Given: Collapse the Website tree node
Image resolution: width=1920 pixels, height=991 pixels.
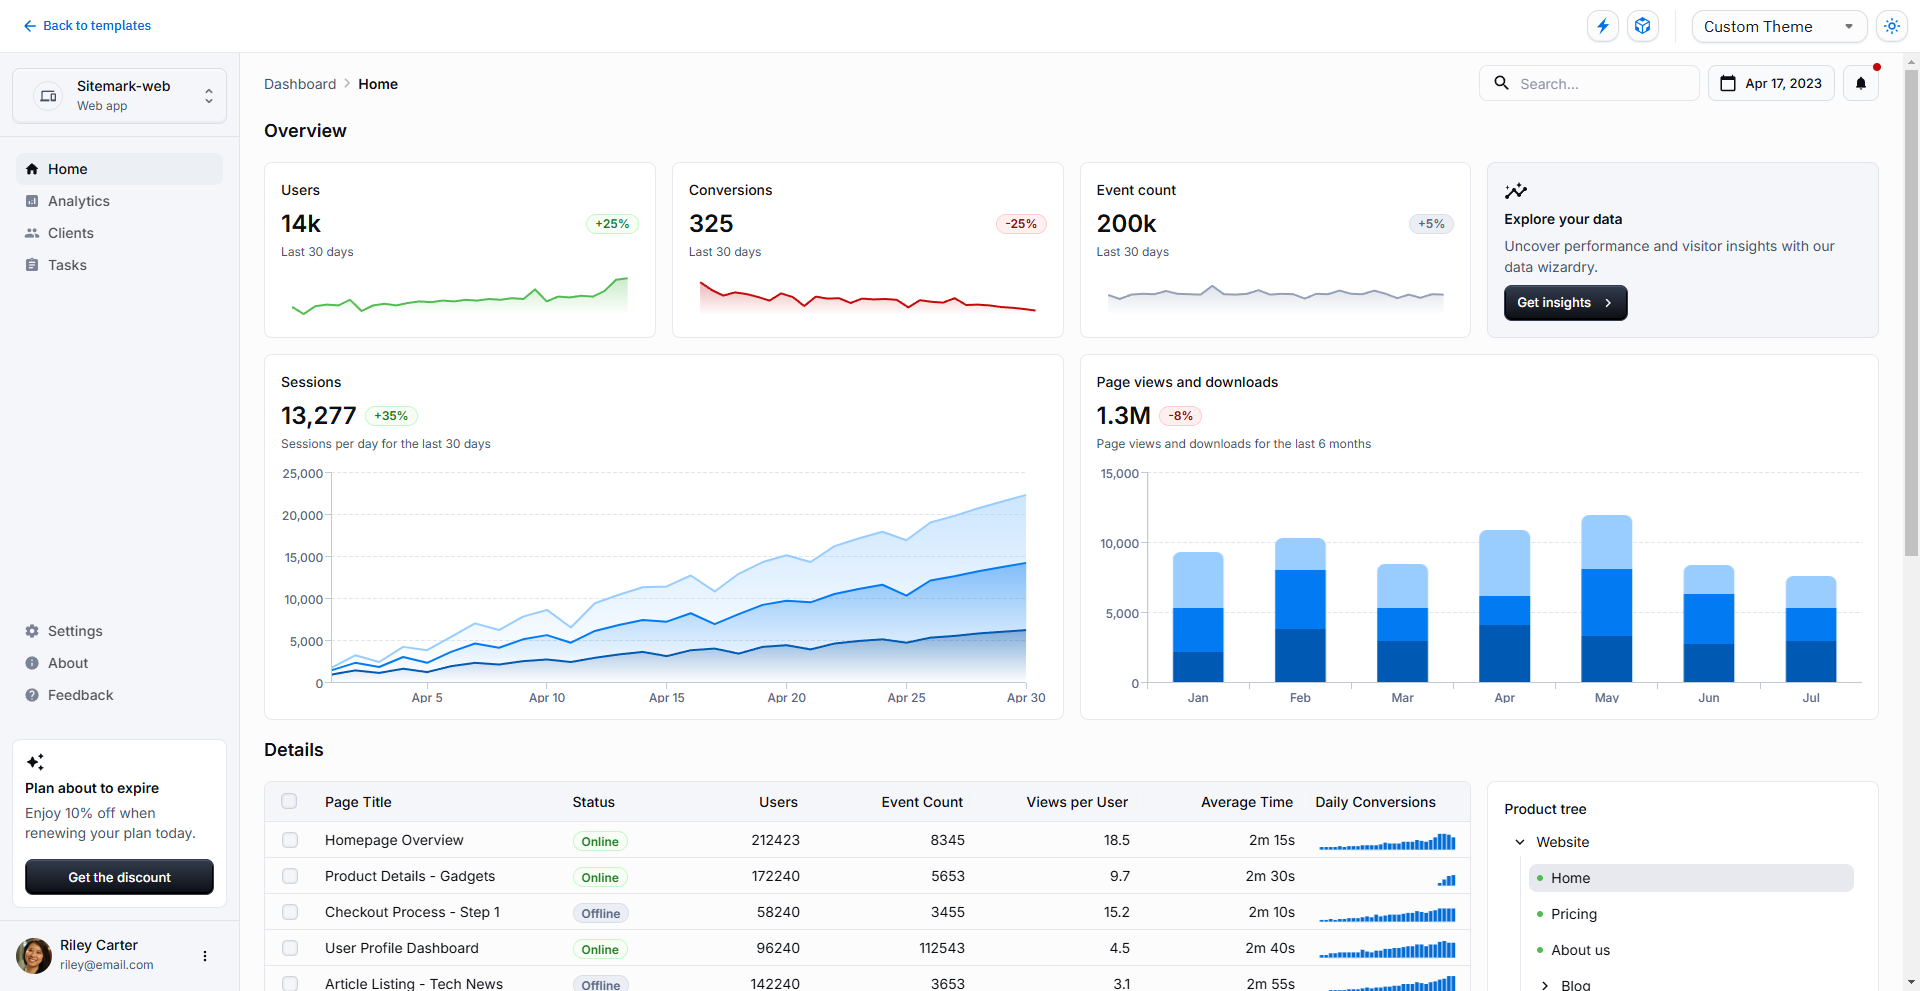Looking at the screenshot, I should coord(1520,842).
